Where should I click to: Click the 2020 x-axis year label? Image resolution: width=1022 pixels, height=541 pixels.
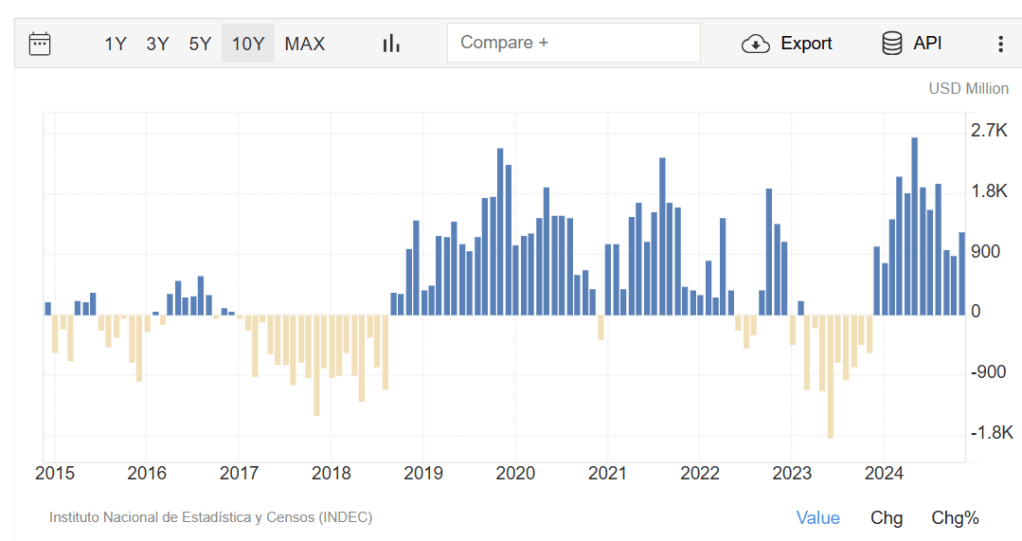(x=514, y=473)
